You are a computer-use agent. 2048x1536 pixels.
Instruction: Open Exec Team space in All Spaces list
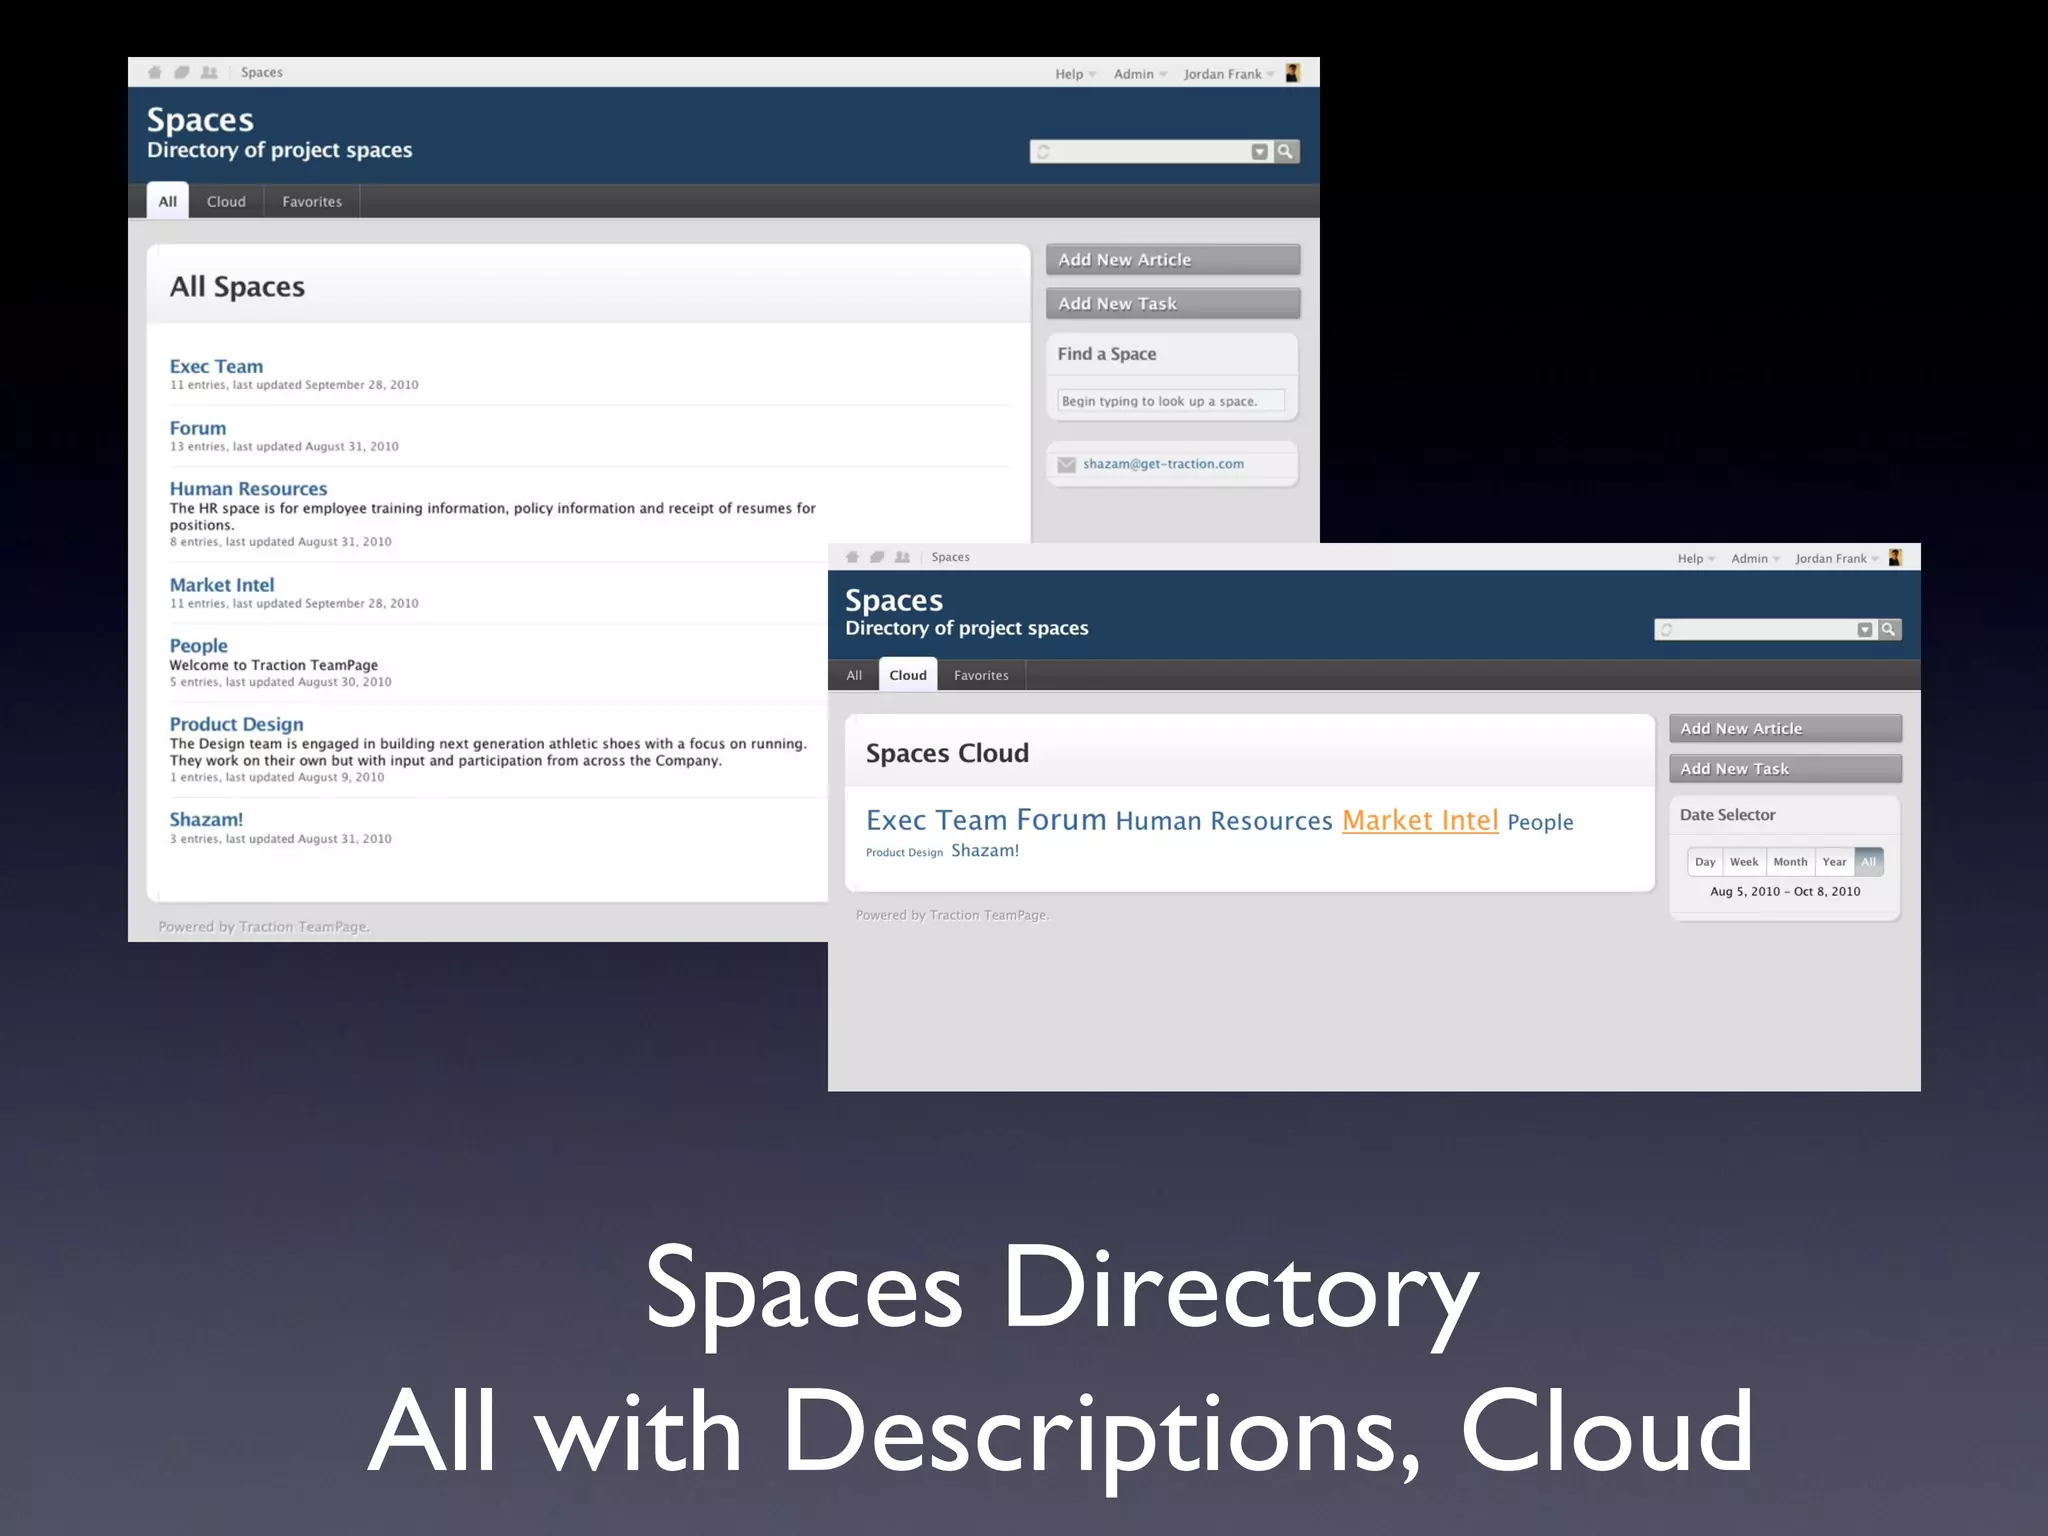coord(216,366)
